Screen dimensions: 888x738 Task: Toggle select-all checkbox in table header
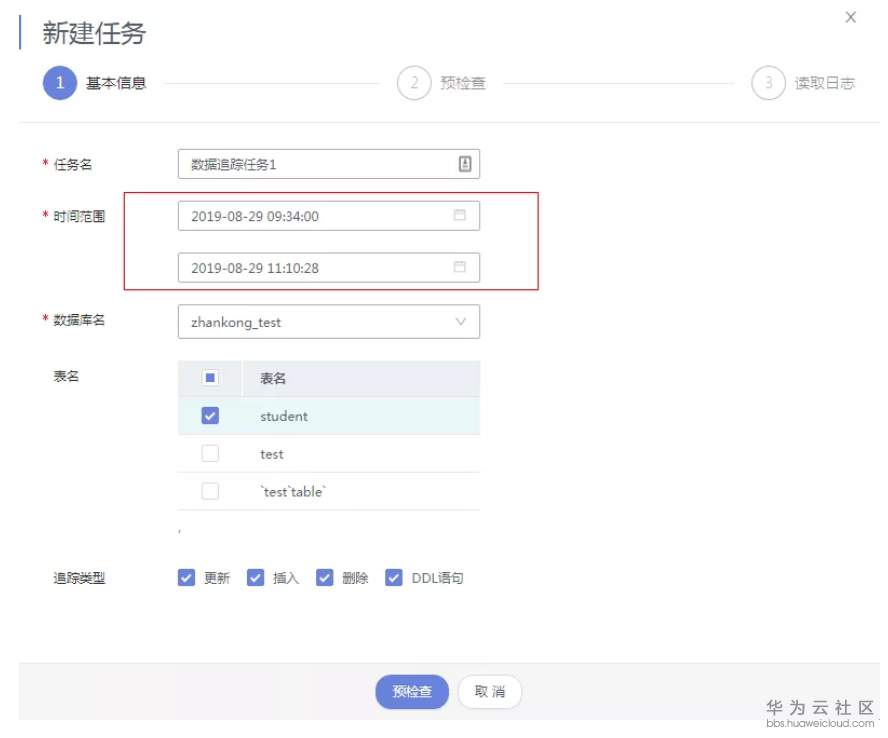click(210, 378)
